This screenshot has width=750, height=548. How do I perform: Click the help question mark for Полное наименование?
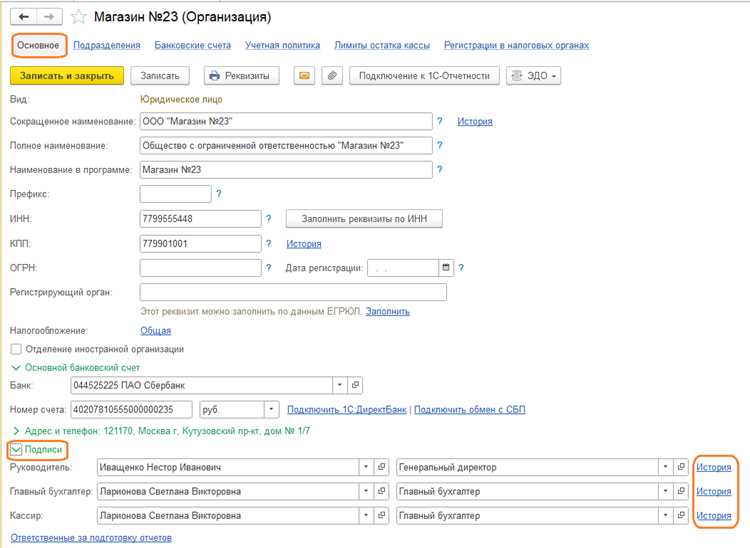click(440, 145)
